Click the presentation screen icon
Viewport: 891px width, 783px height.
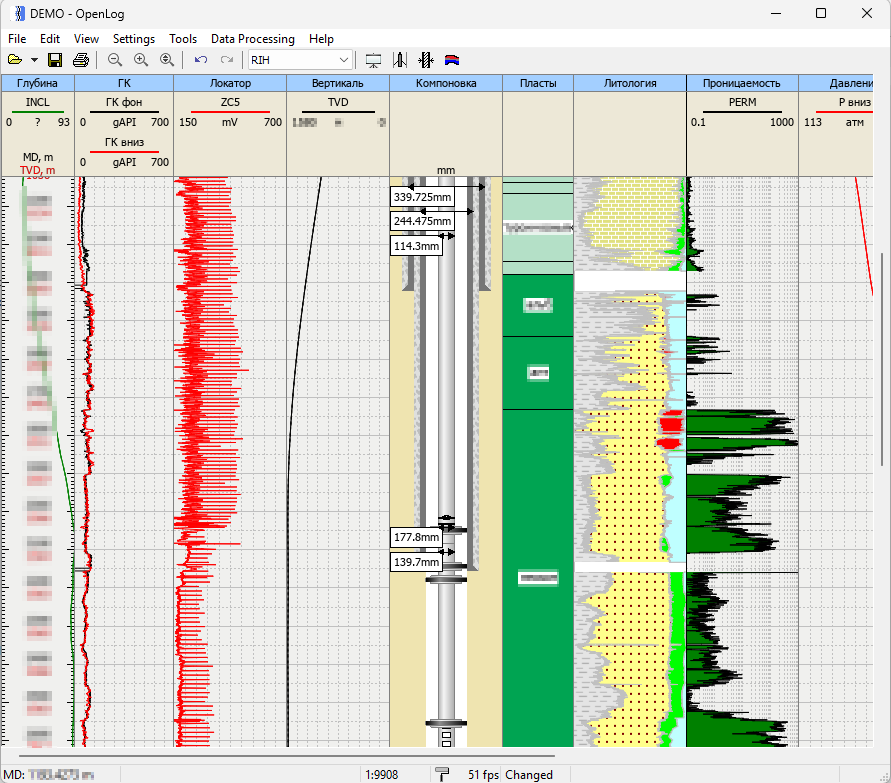[x=373, y=60]
